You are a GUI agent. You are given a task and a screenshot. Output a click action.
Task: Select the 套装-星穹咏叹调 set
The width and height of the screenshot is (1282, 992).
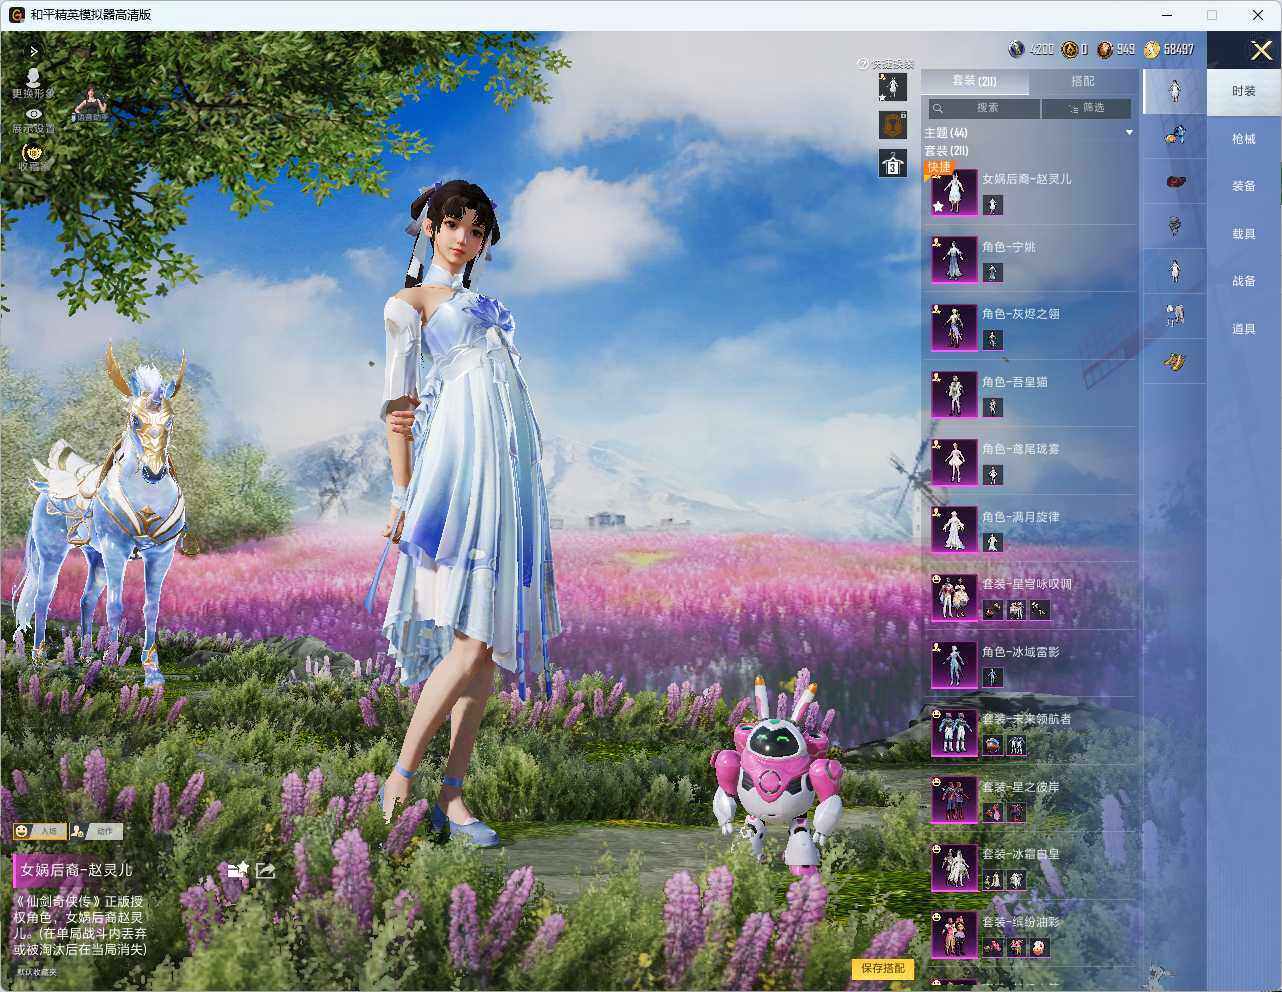tap(1031, 597)
